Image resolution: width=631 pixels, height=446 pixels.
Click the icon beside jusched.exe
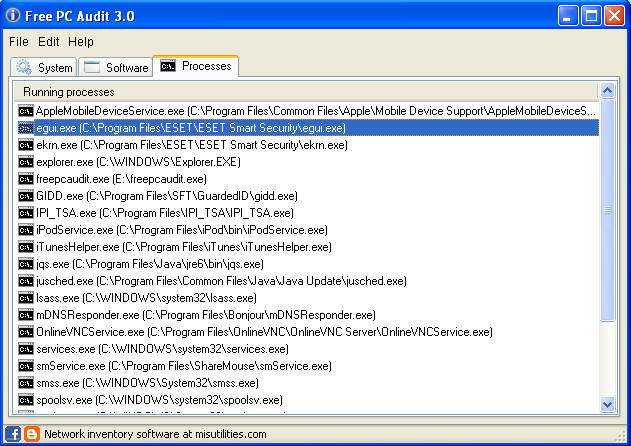pyautogui.click(x=26, y=281)
